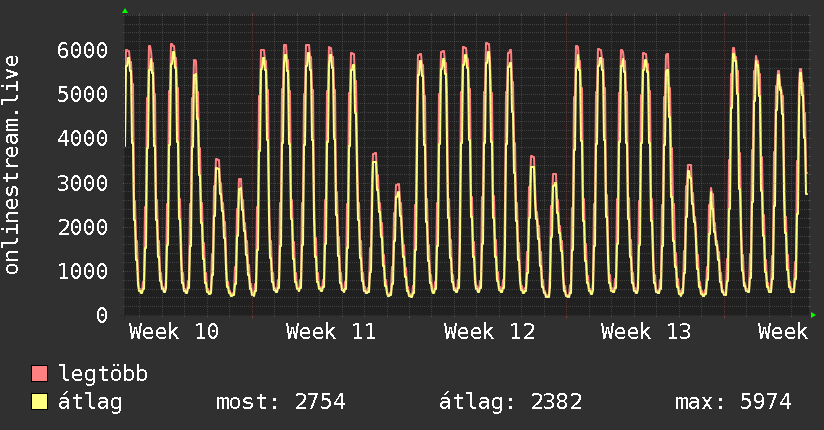
Task: Click the Week 11 axis label
Action: point(331,332)
